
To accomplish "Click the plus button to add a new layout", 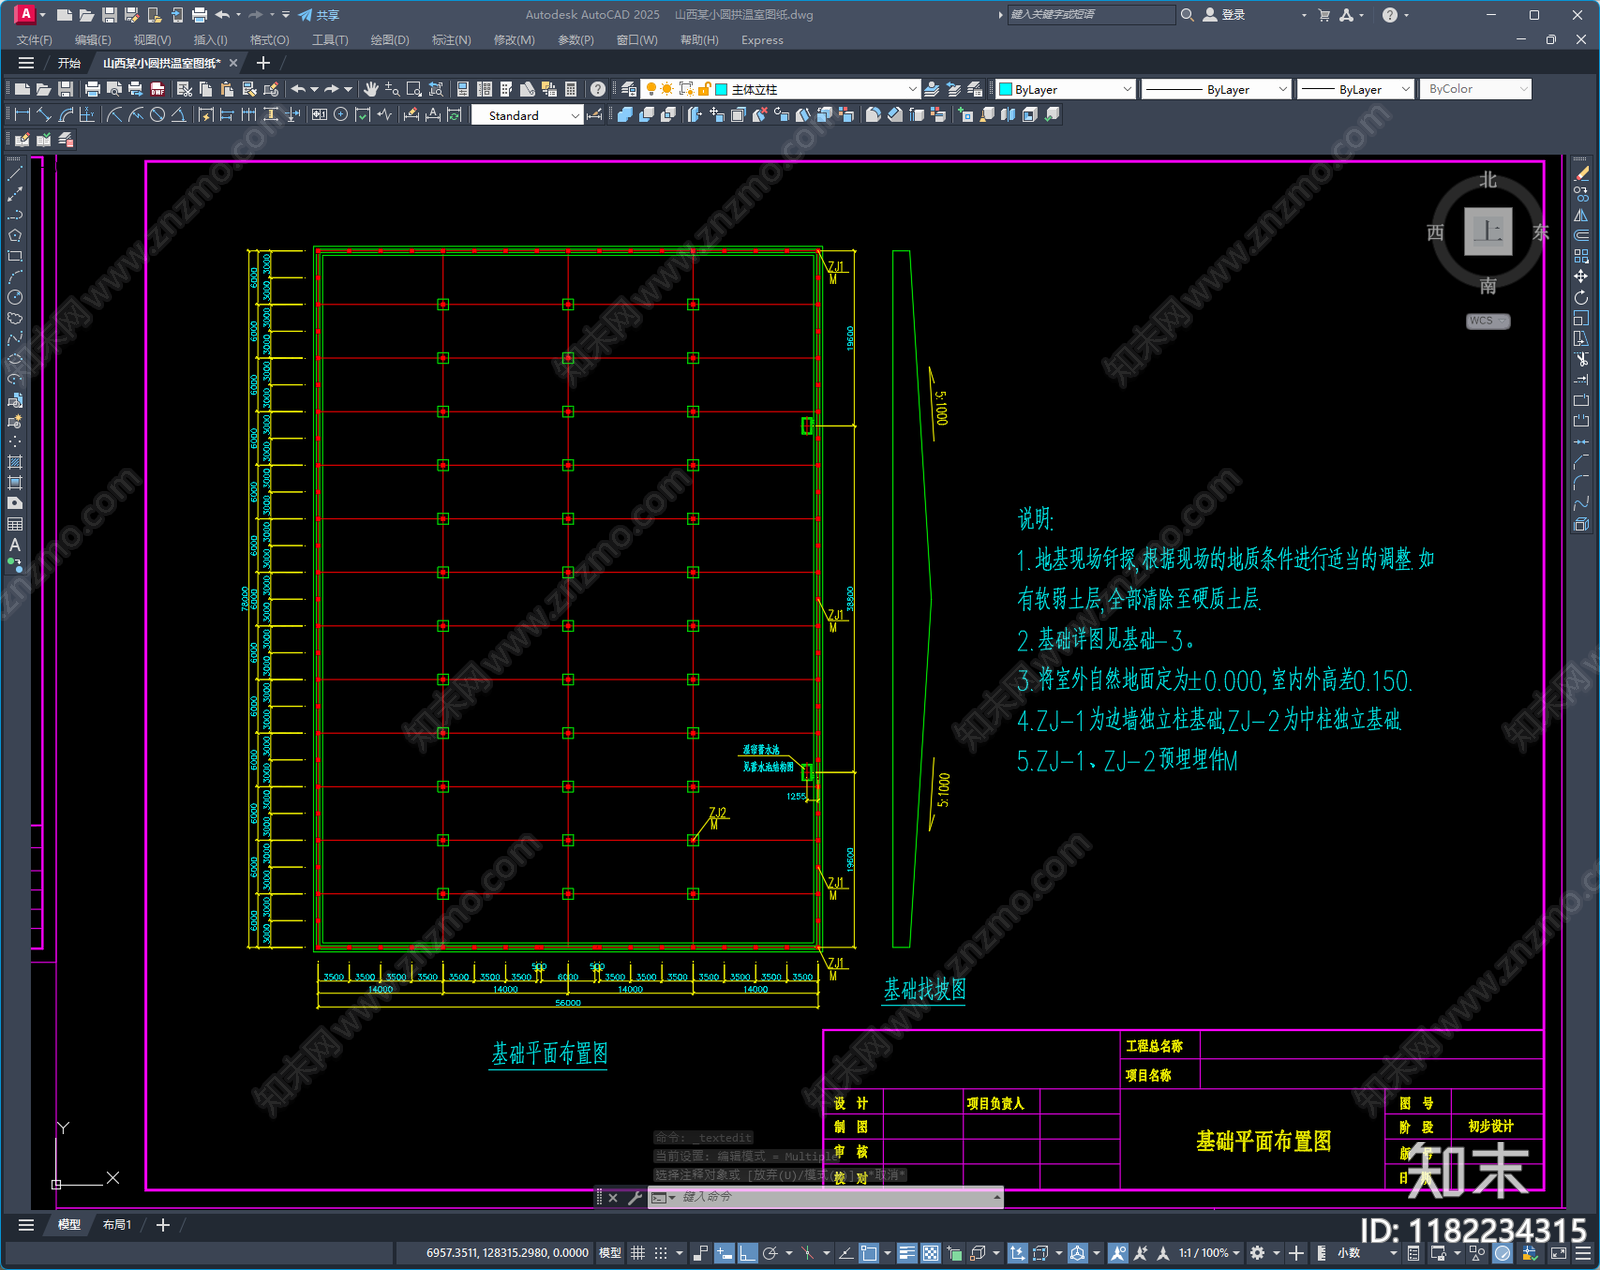I will point(163,1225).
